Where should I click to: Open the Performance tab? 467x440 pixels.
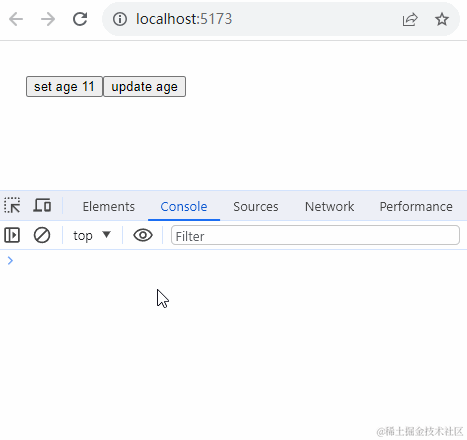click(416, 207)
